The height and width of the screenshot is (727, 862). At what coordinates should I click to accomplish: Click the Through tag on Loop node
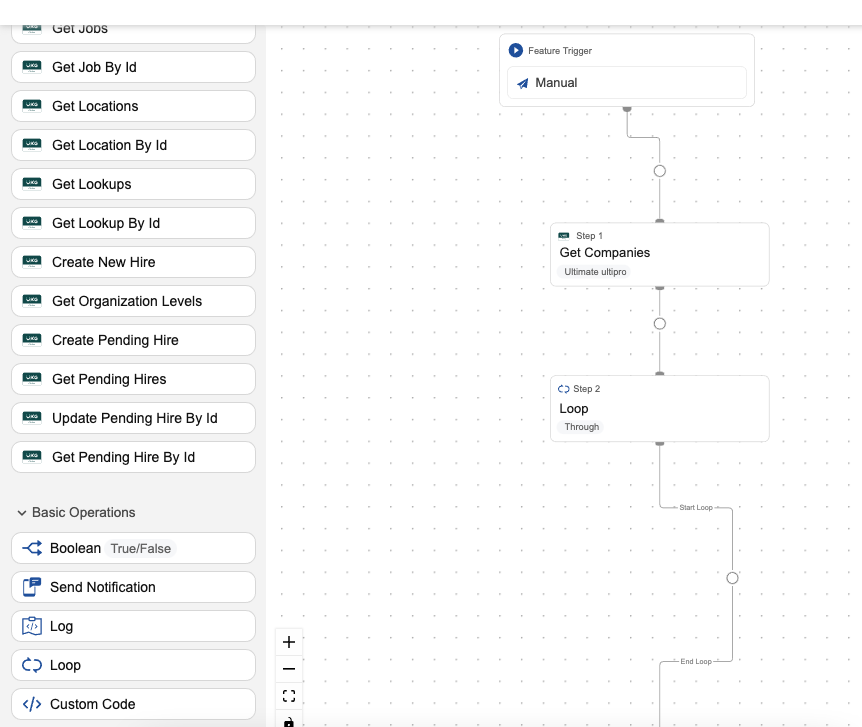tap(582, 427)
